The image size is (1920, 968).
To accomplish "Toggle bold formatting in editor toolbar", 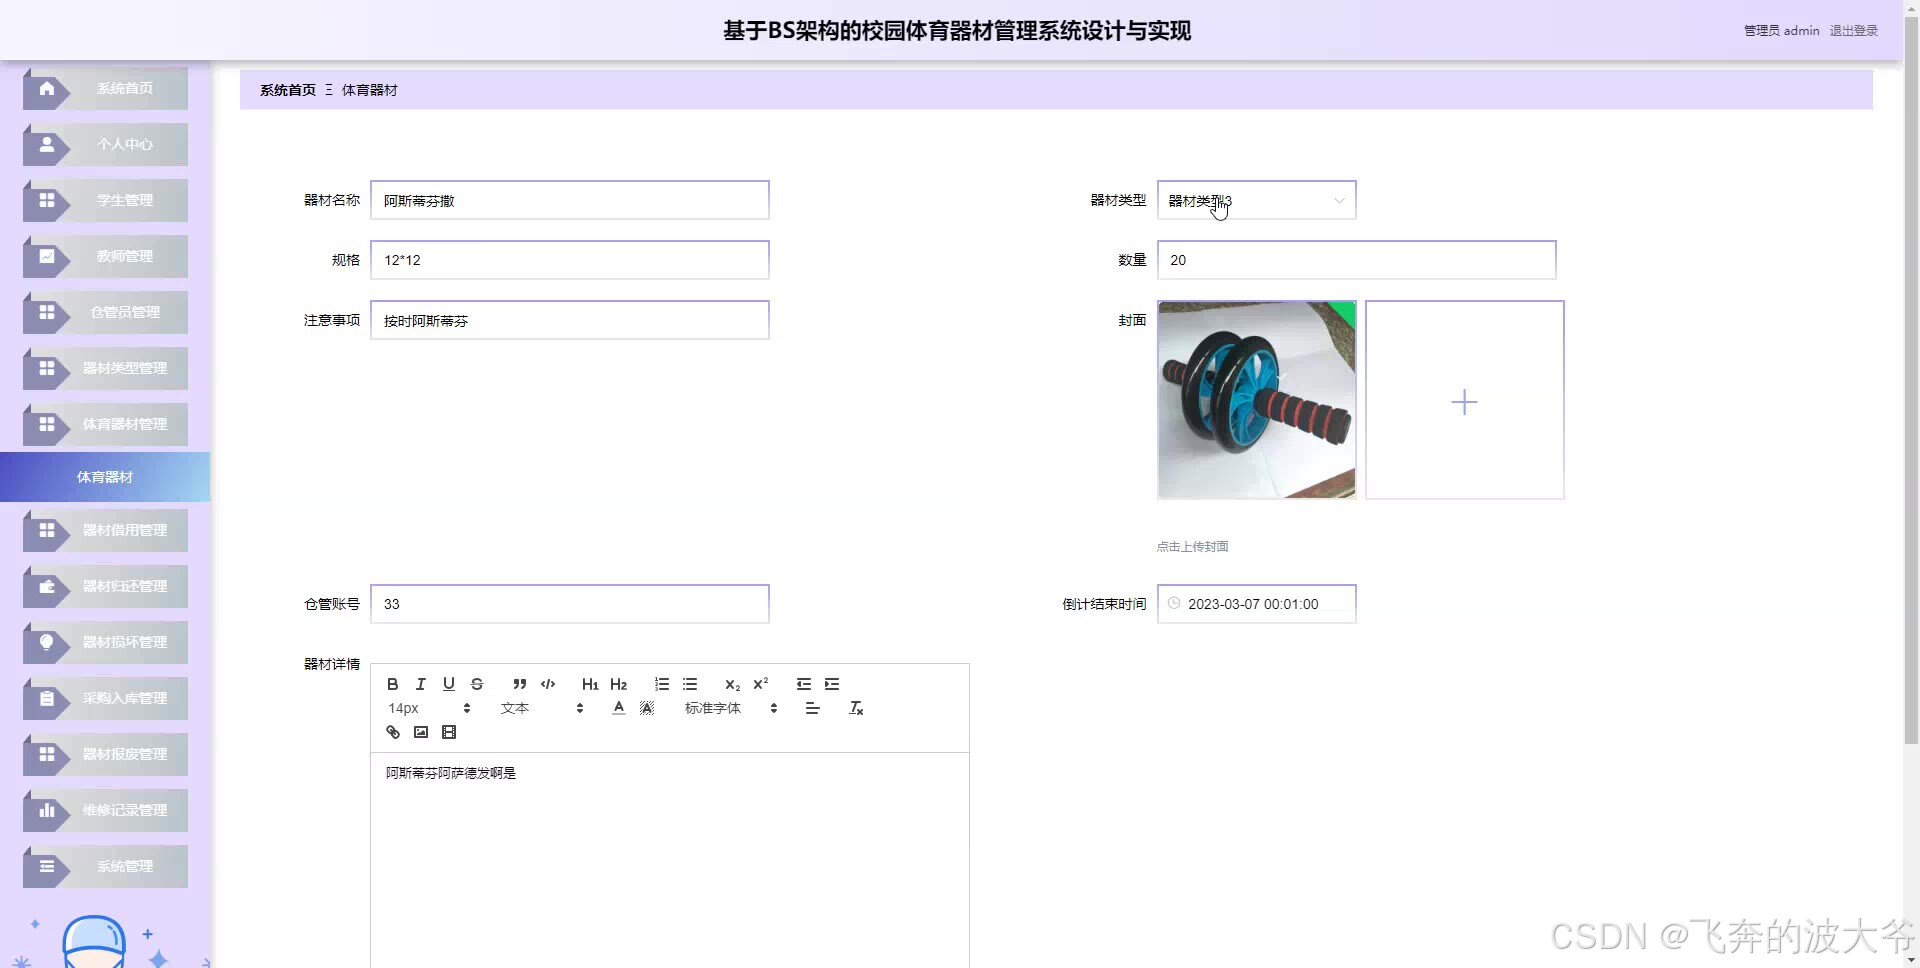I will [x=393, y=684].
